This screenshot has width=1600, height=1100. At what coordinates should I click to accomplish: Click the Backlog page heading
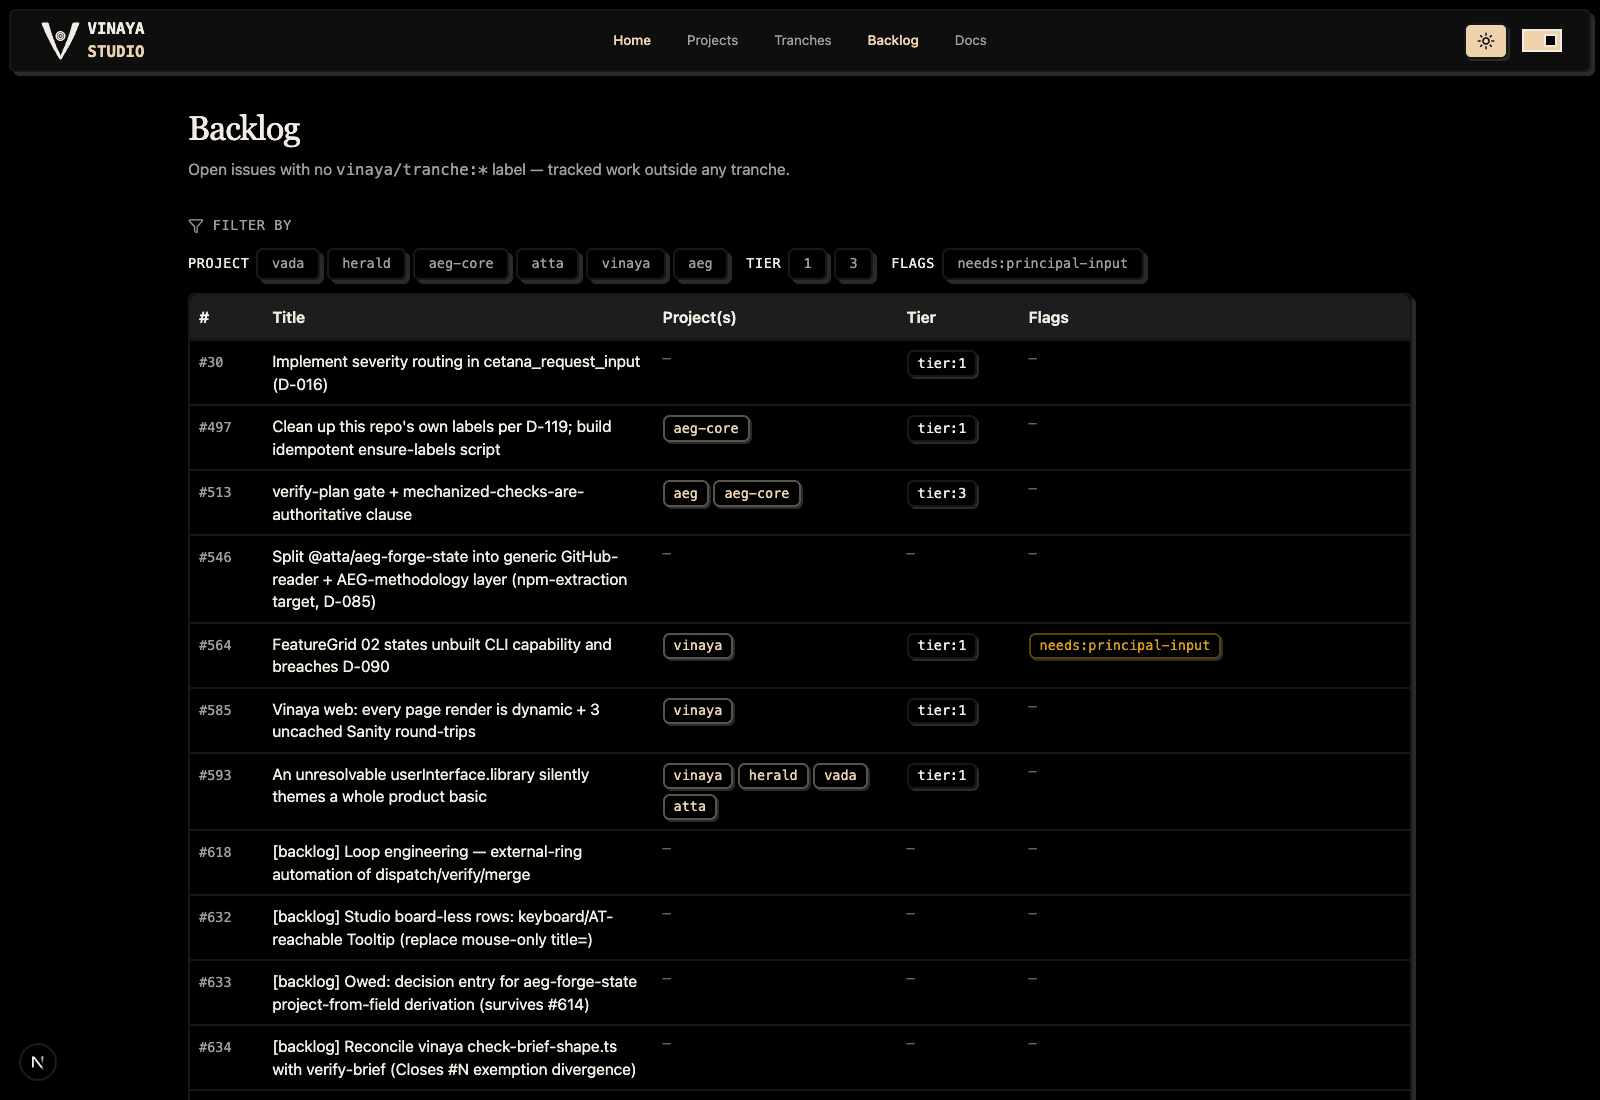(x=244, y=129)
